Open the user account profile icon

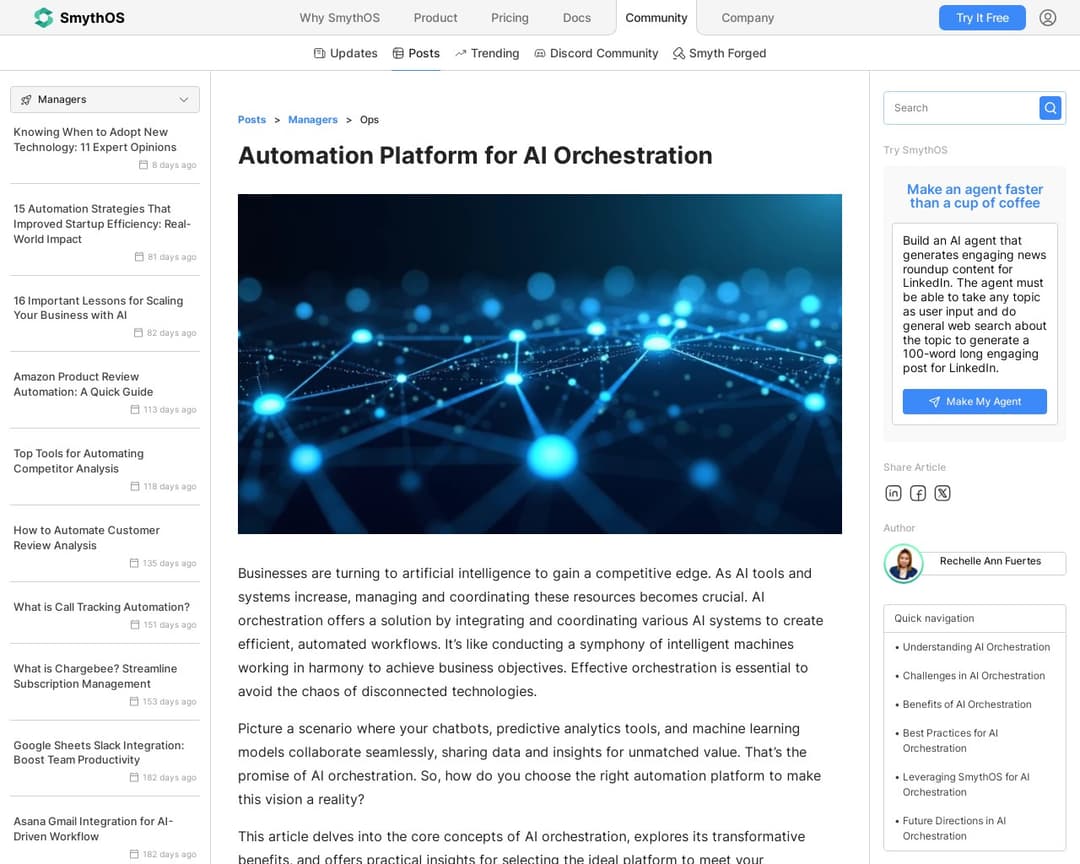(1047, 18)
